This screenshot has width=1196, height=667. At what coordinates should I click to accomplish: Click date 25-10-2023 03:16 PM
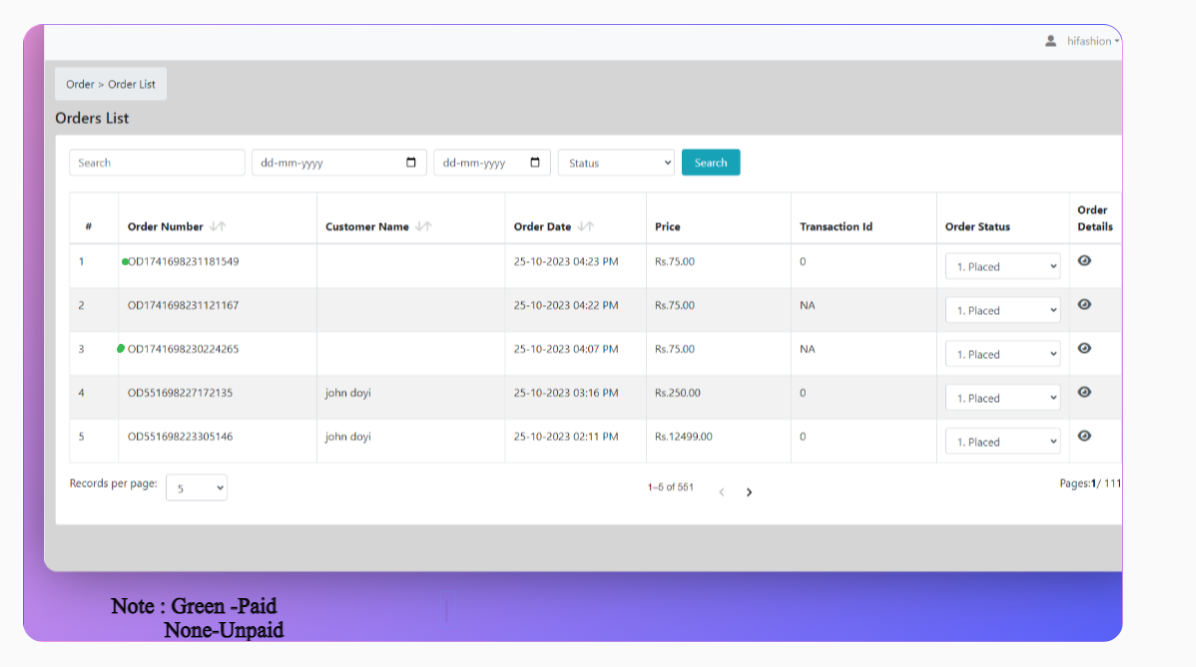[566, 393]
